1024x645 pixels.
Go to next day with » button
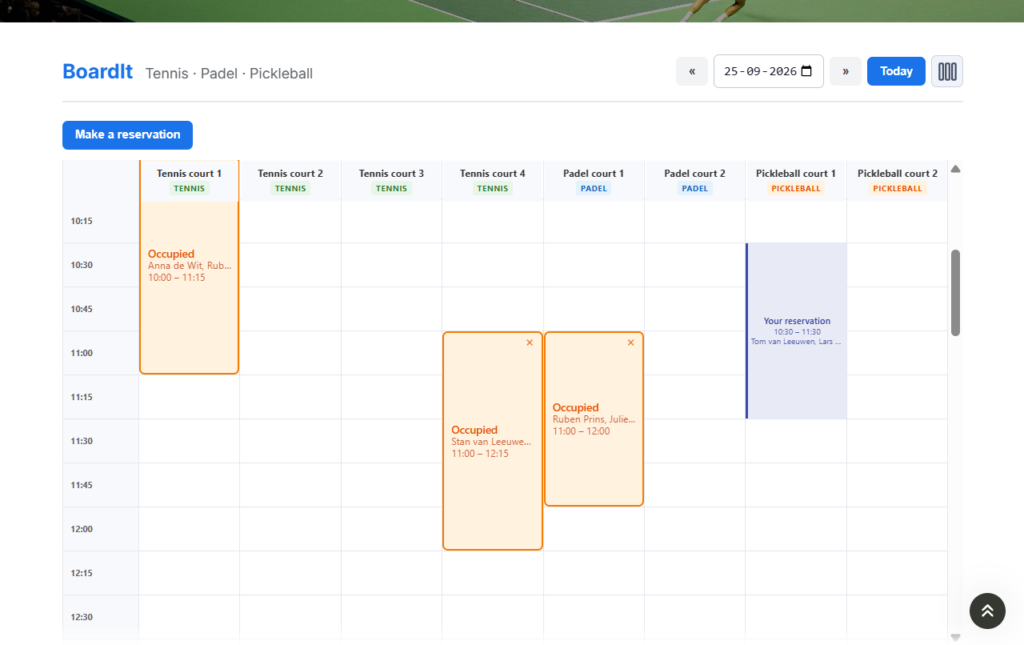(845, 71)
